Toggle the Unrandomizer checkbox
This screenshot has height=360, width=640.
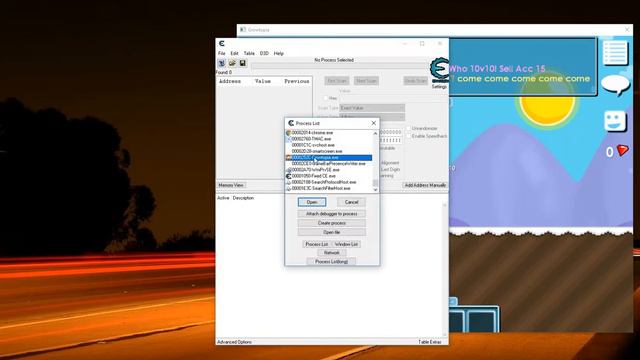coord(409,129)
